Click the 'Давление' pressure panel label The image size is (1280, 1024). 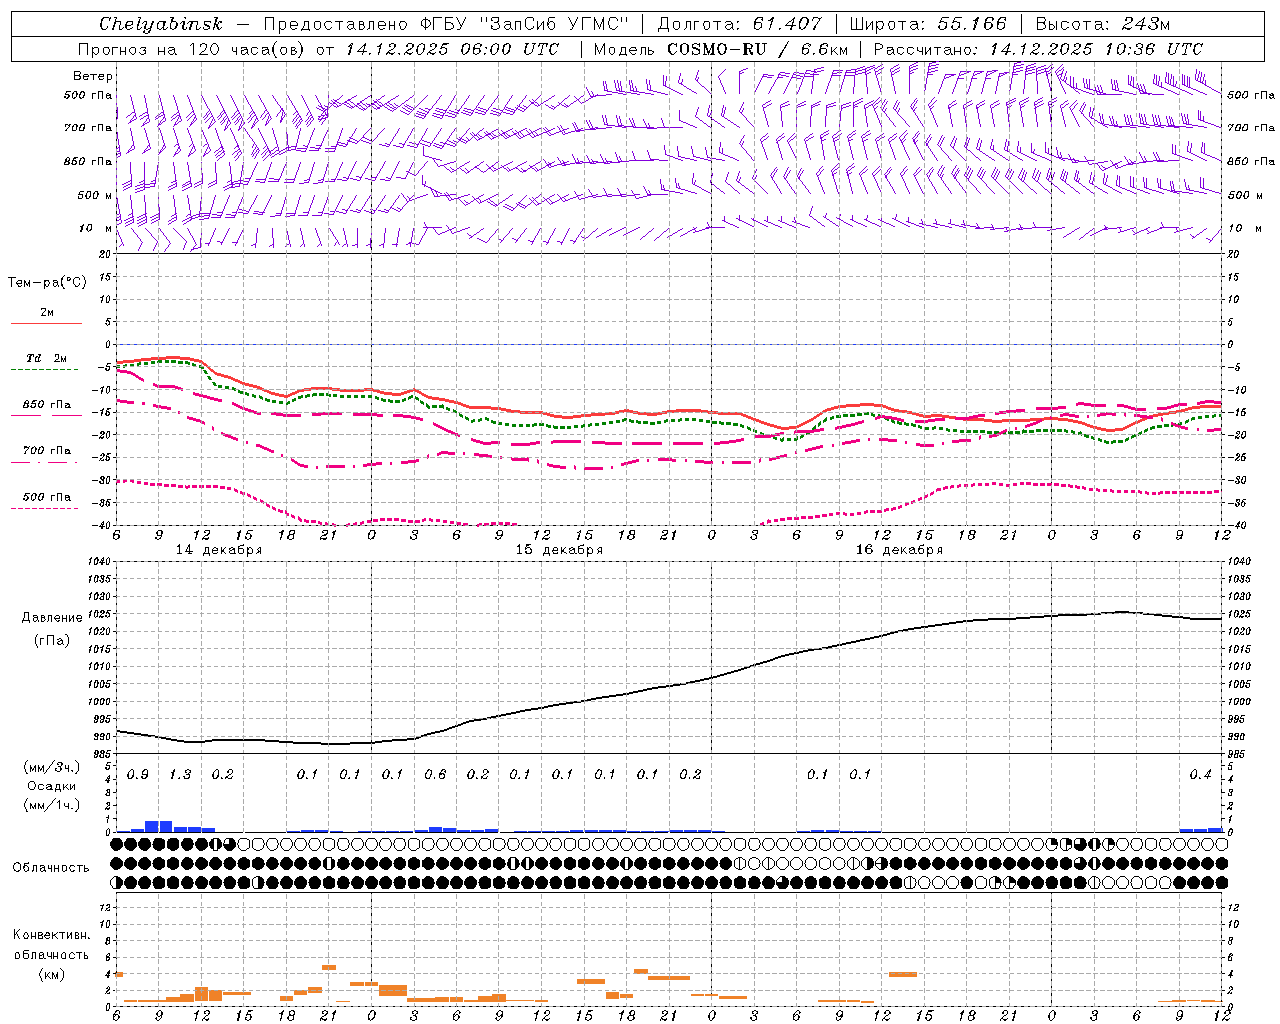(52, 618)
